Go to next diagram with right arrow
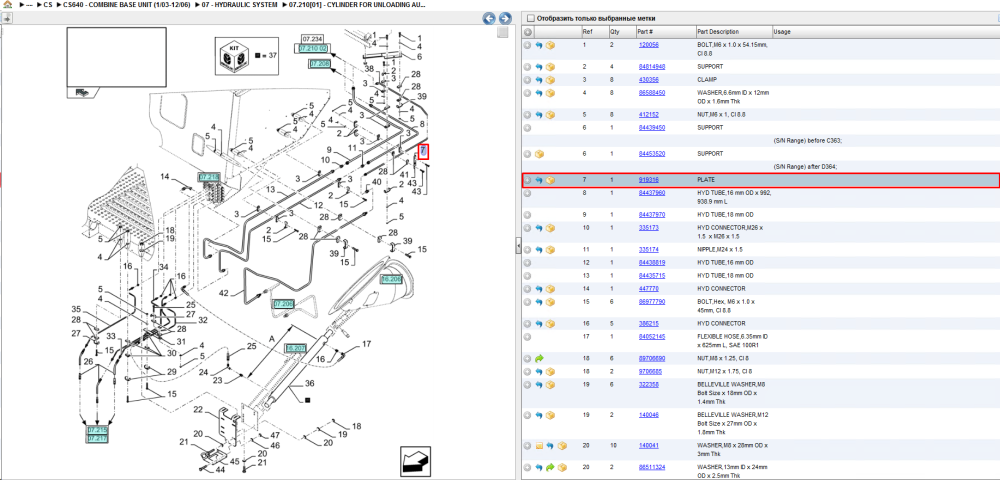1000x480 pixels. click(x=504, y=18)
